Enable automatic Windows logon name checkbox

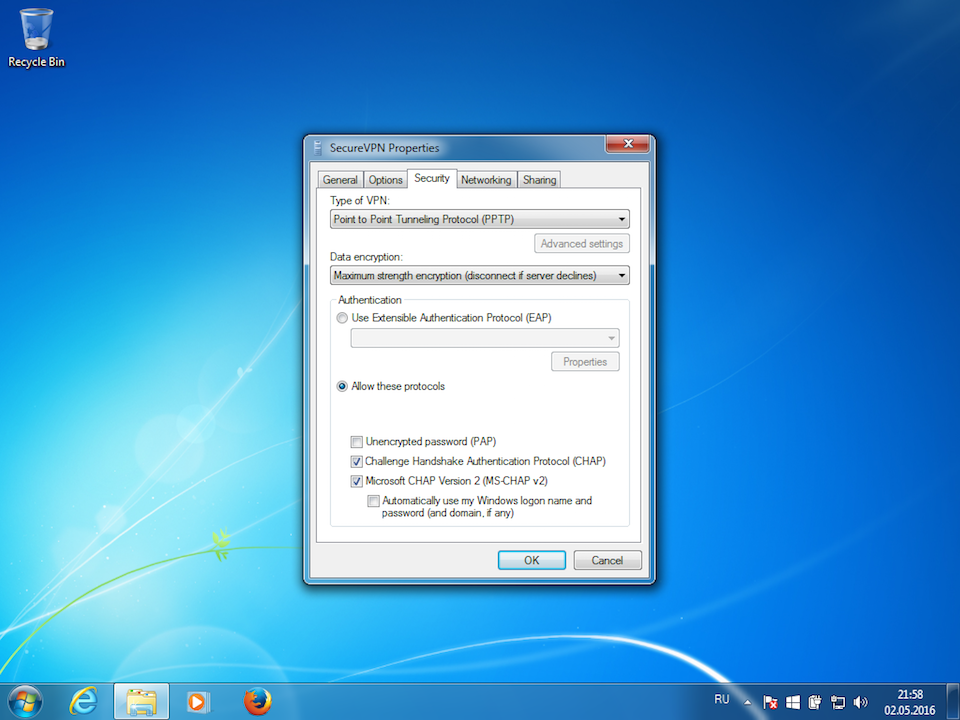pos(373,501)
